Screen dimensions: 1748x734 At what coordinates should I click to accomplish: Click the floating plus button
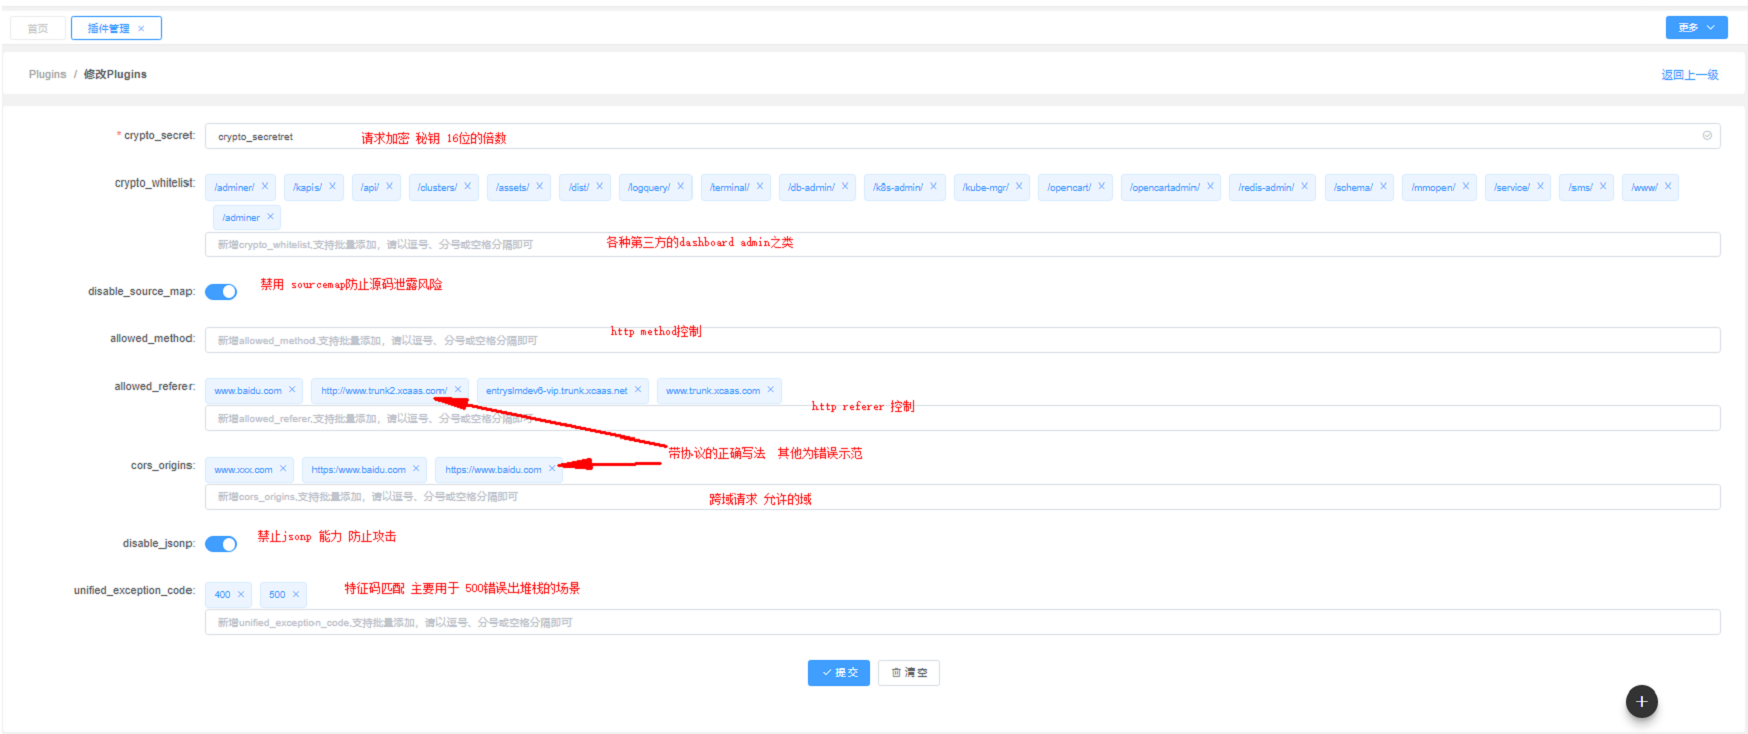point(1641,701)
